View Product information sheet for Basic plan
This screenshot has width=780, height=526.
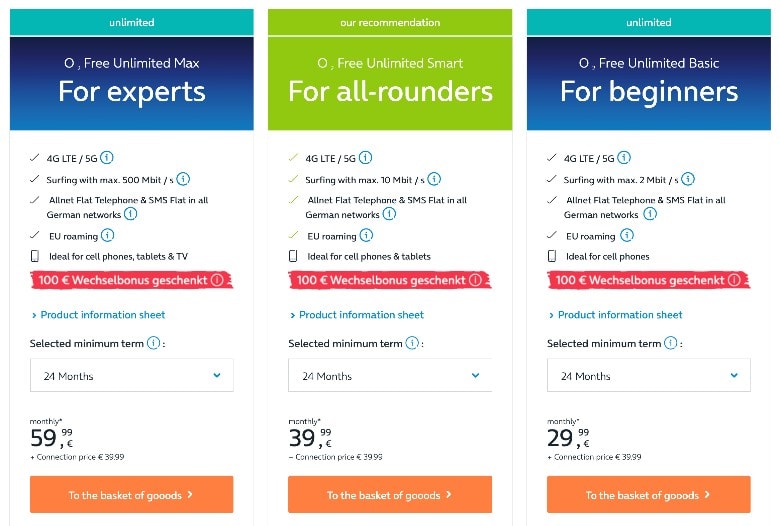[x=620, y=315]
